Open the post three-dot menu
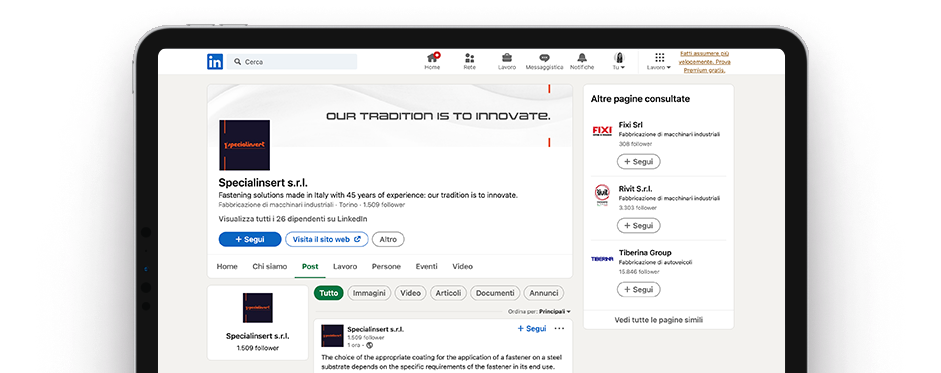This screenshot has height=373, width=941. click(x=559, y=329)
